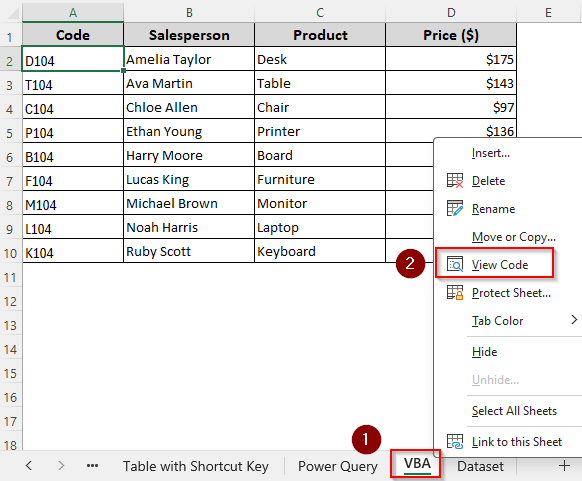The width and height of the screenshot is (582, 481).
Task: Add a new sheet with plus icon
Action: pyautogui.click(x=564, y=466)
